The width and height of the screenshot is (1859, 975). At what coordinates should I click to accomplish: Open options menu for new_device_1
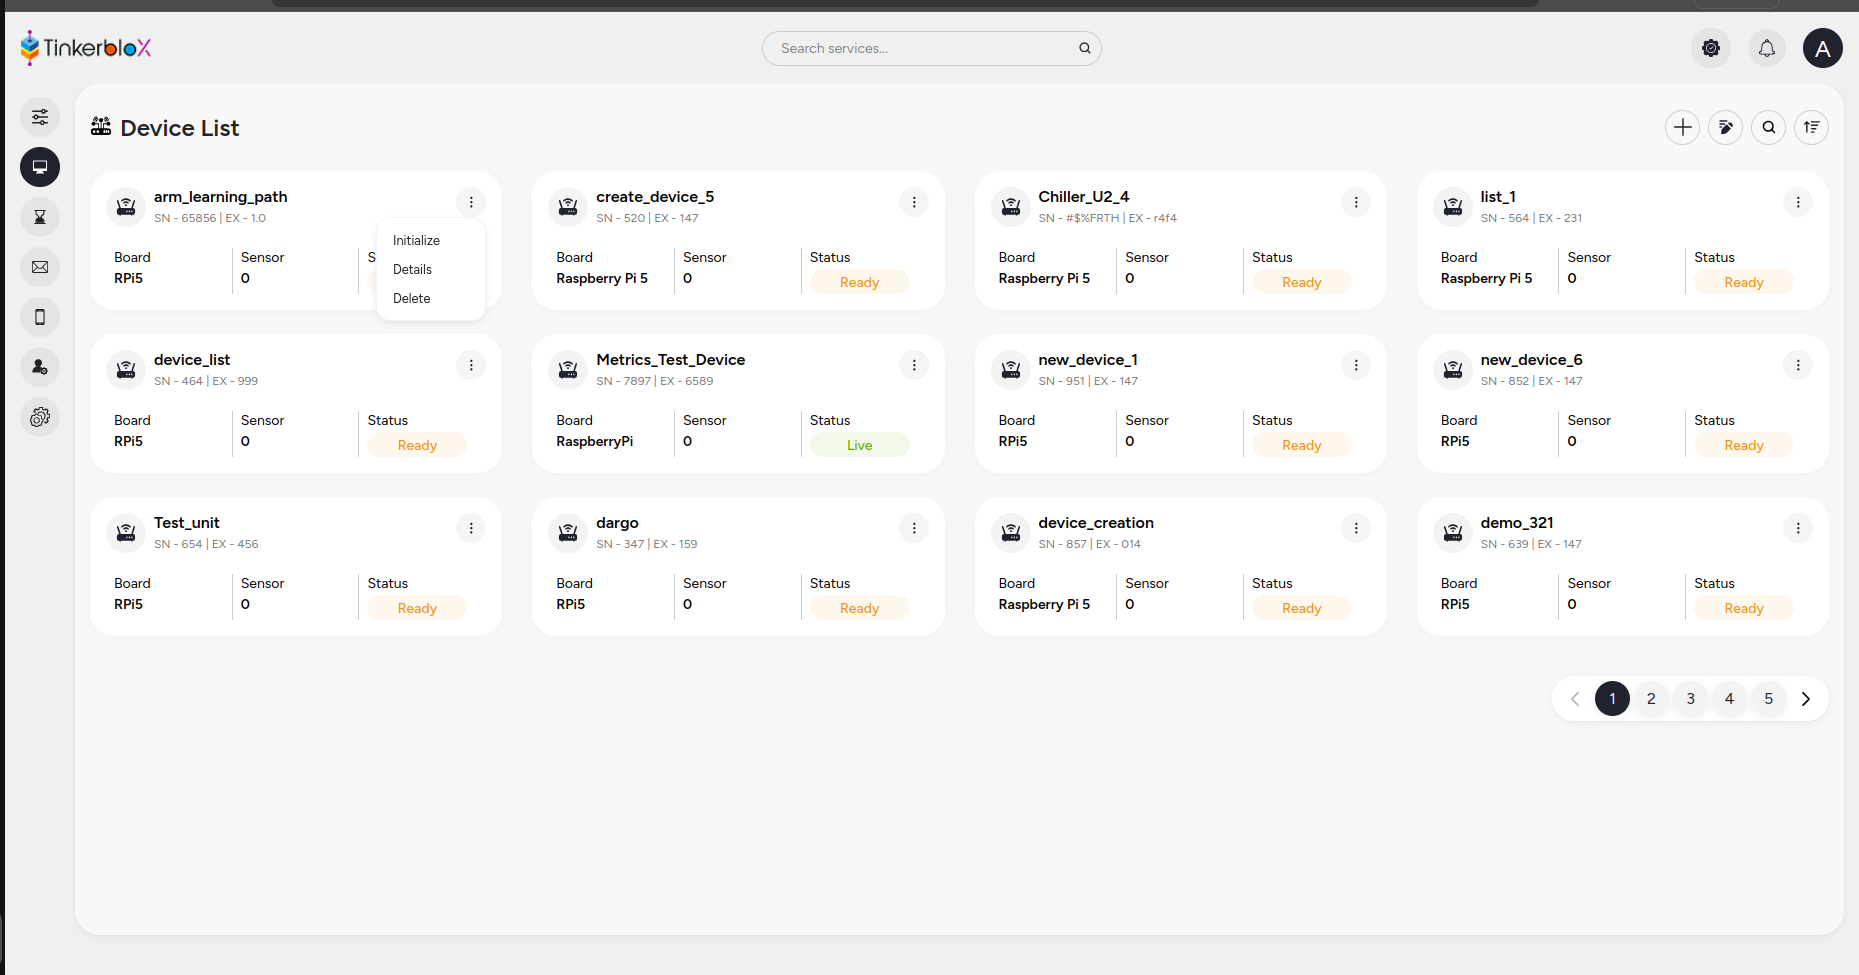(x=1356, y=365)
